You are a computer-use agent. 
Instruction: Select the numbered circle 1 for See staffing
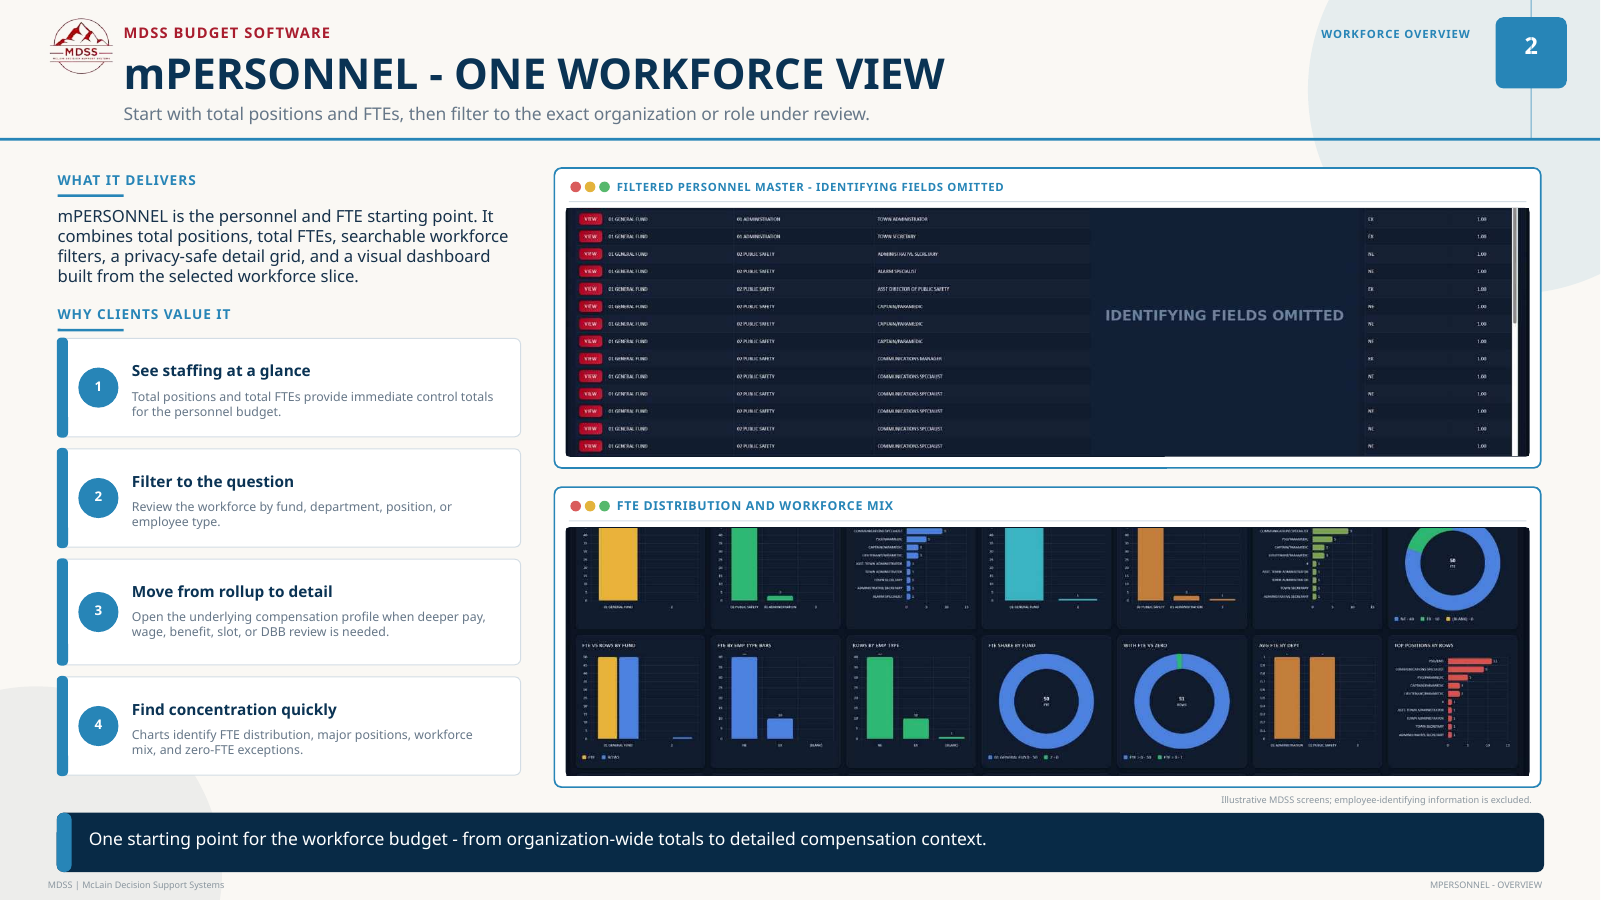(x=98, y=387)
